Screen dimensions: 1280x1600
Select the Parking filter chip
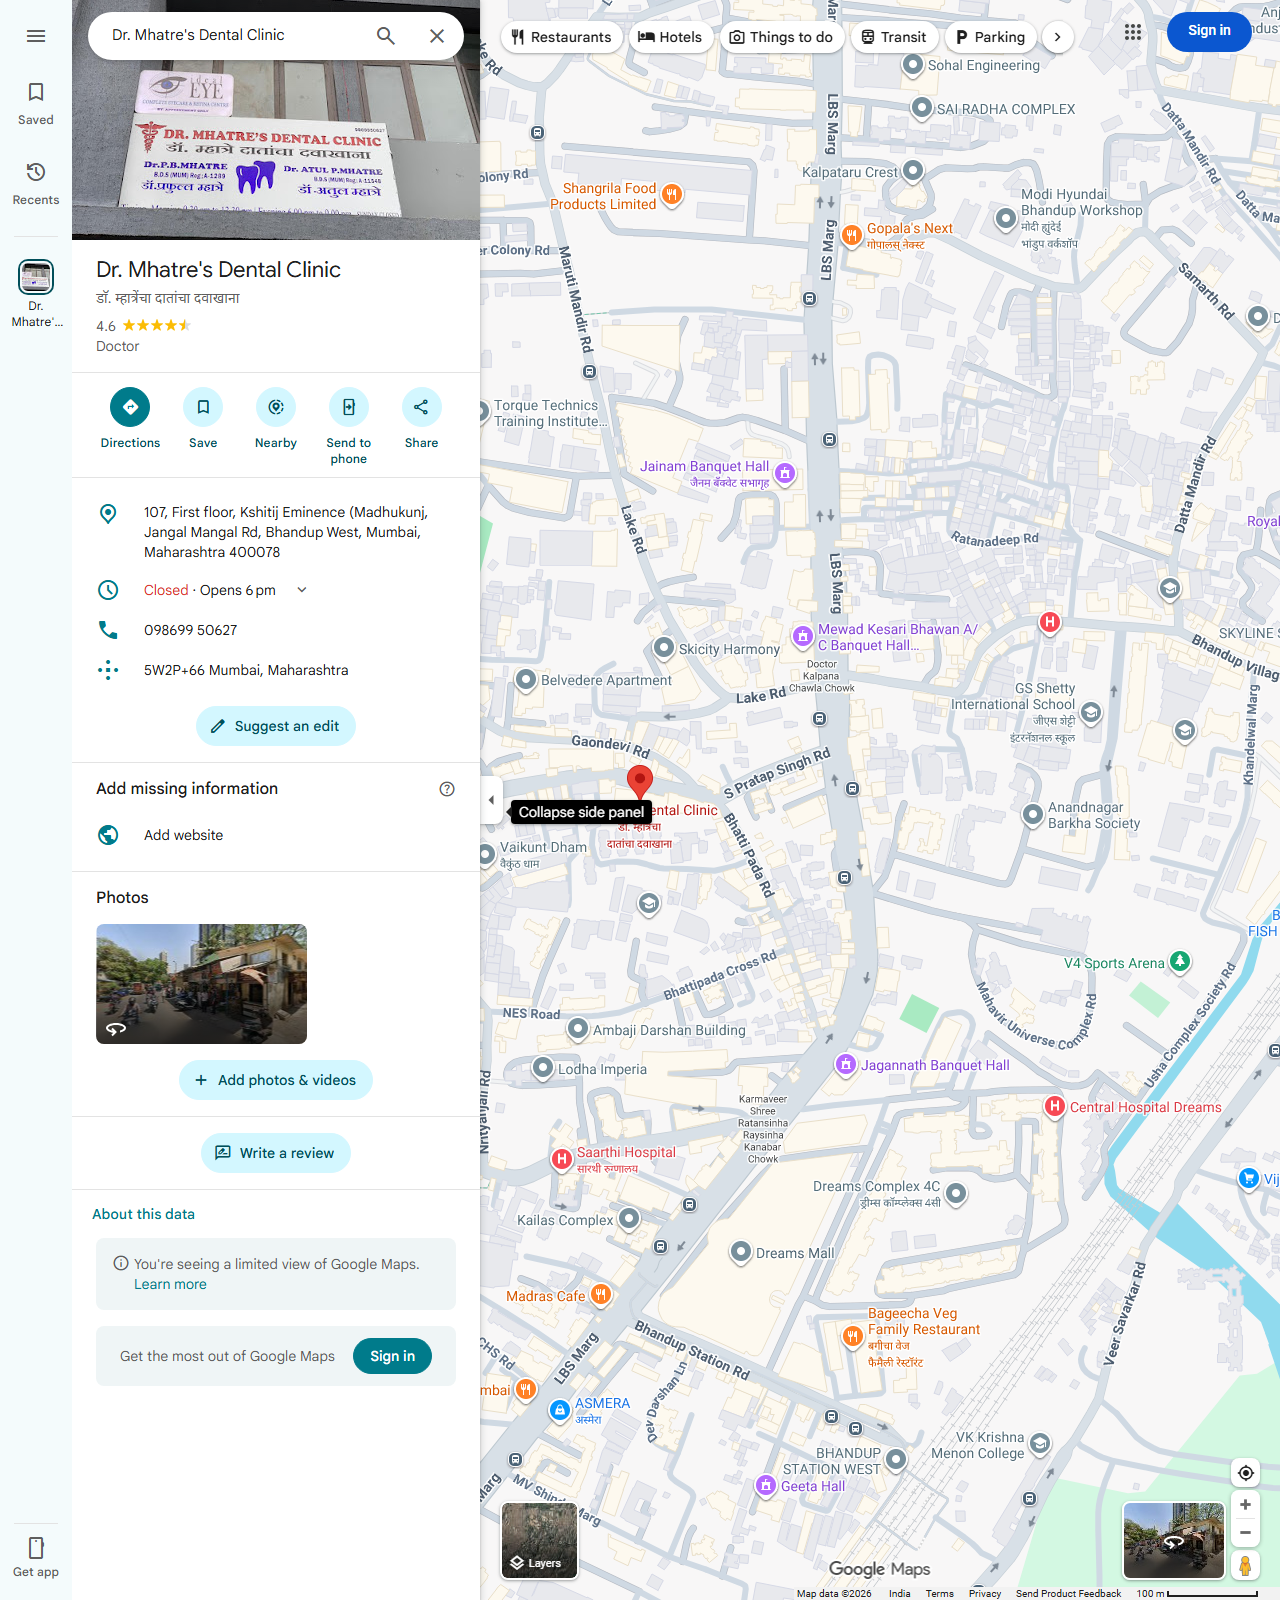[x=990, y=37]
